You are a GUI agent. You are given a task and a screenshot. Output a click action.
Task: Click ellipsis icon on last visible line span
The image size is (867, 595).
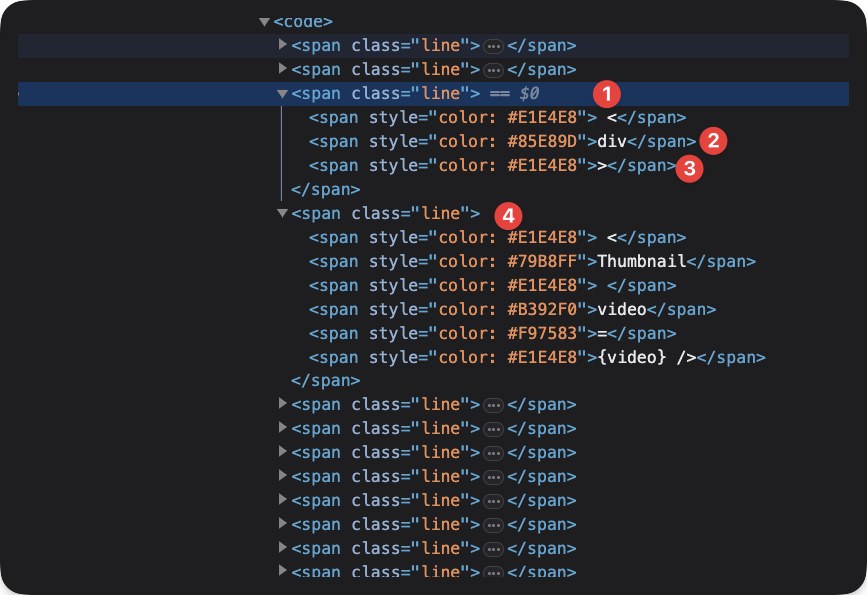pos(492,571)
